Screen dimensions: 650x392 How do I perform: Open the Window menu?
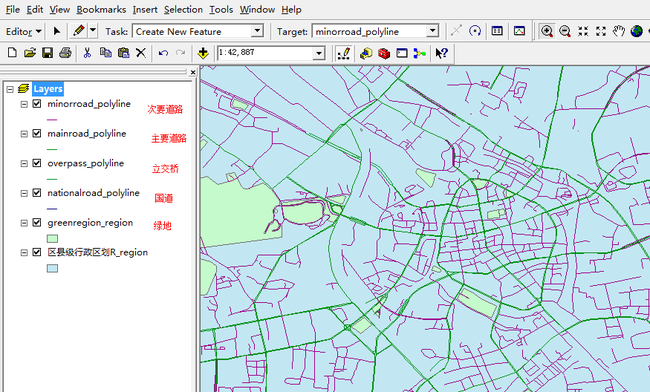[x=257, y=10]
